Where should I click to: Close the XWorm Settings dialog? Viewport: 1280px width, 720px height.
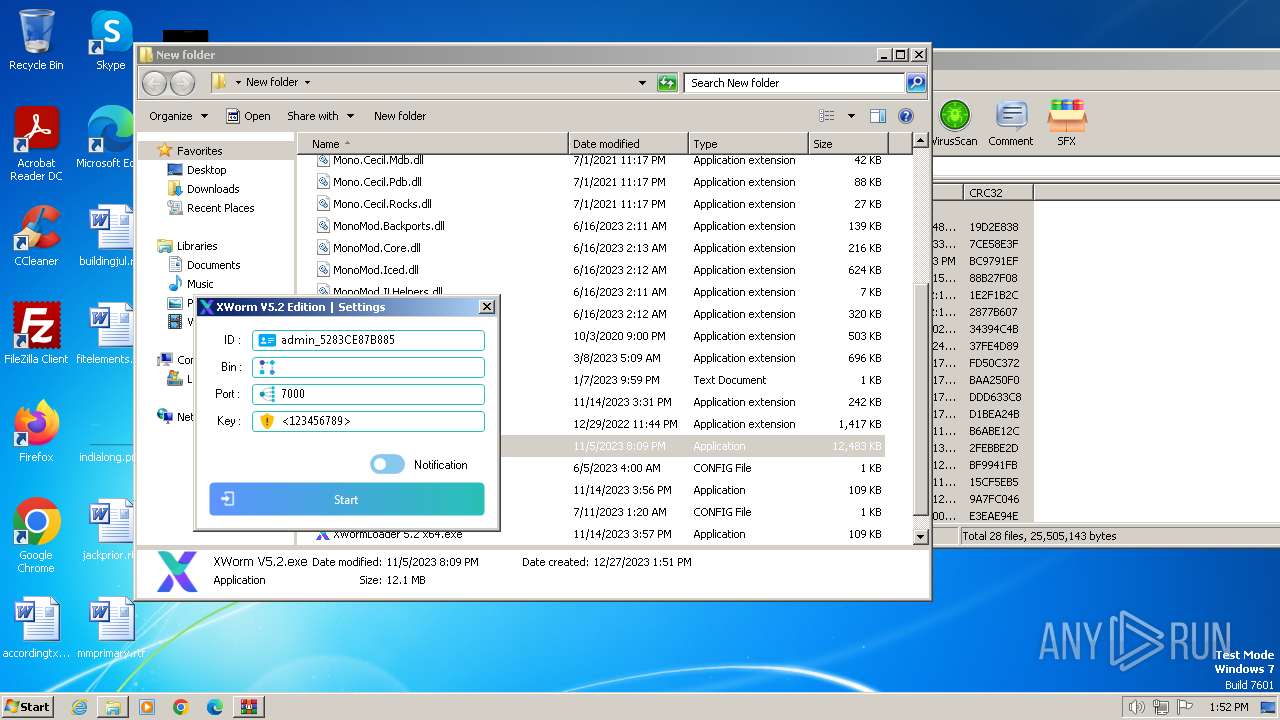487,307
